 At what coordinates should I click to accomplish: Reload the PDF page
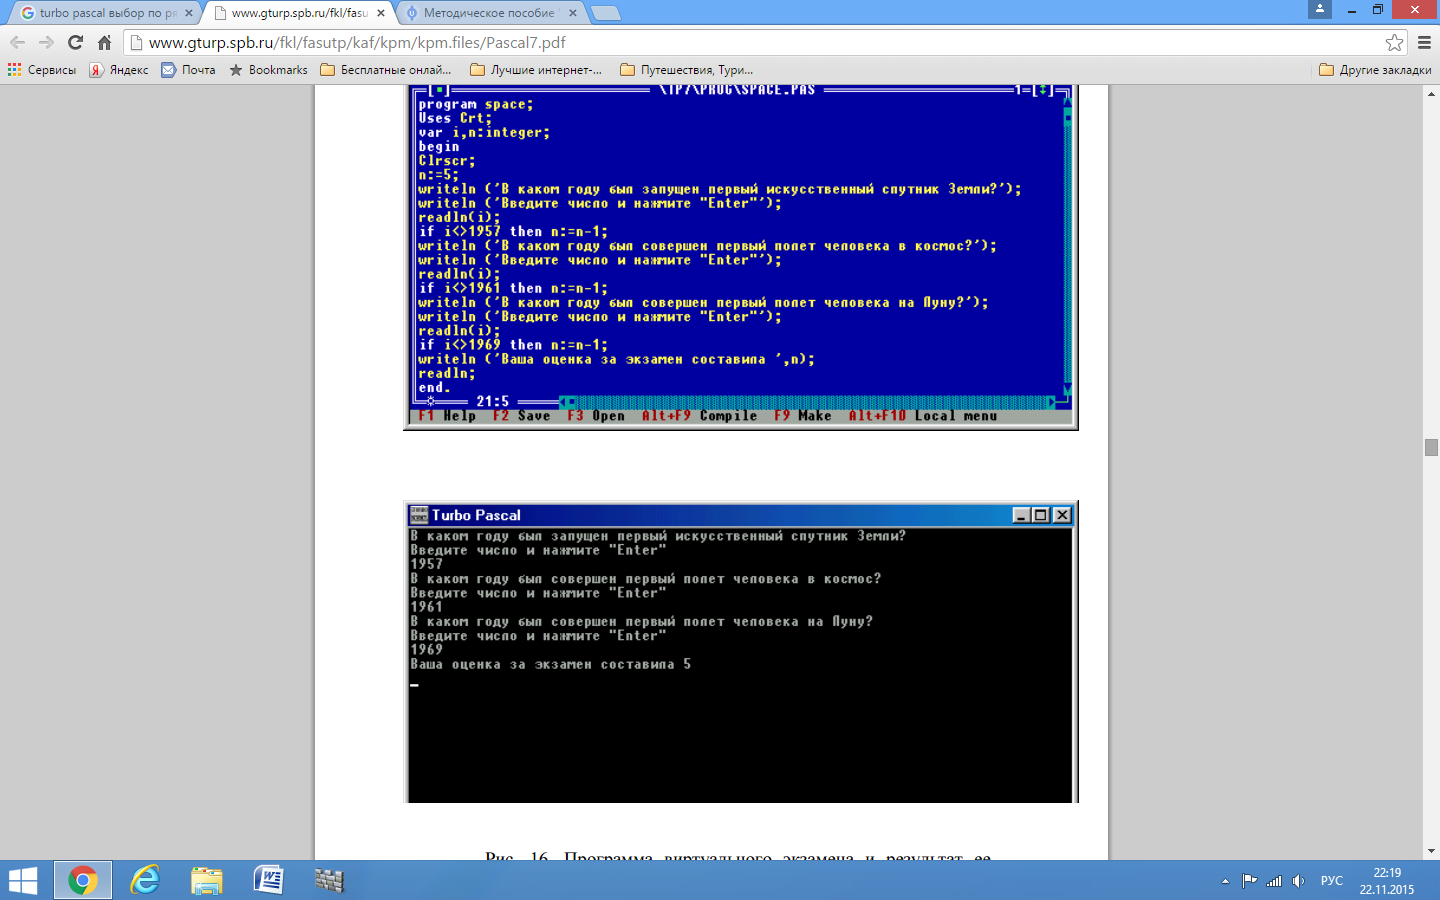coord(75,43)
